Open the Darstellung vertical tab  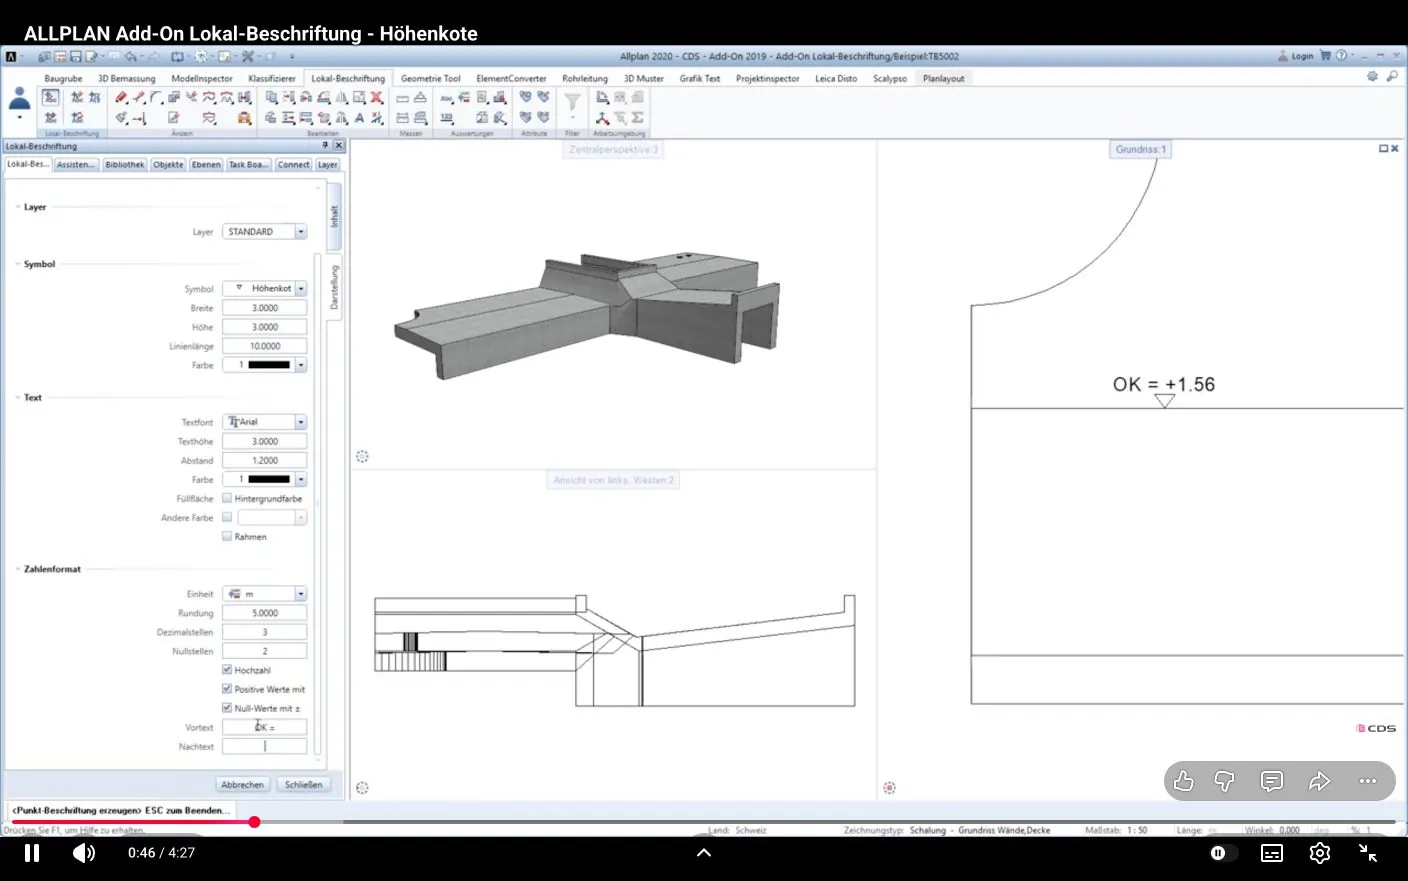click(x=335, y=288)
